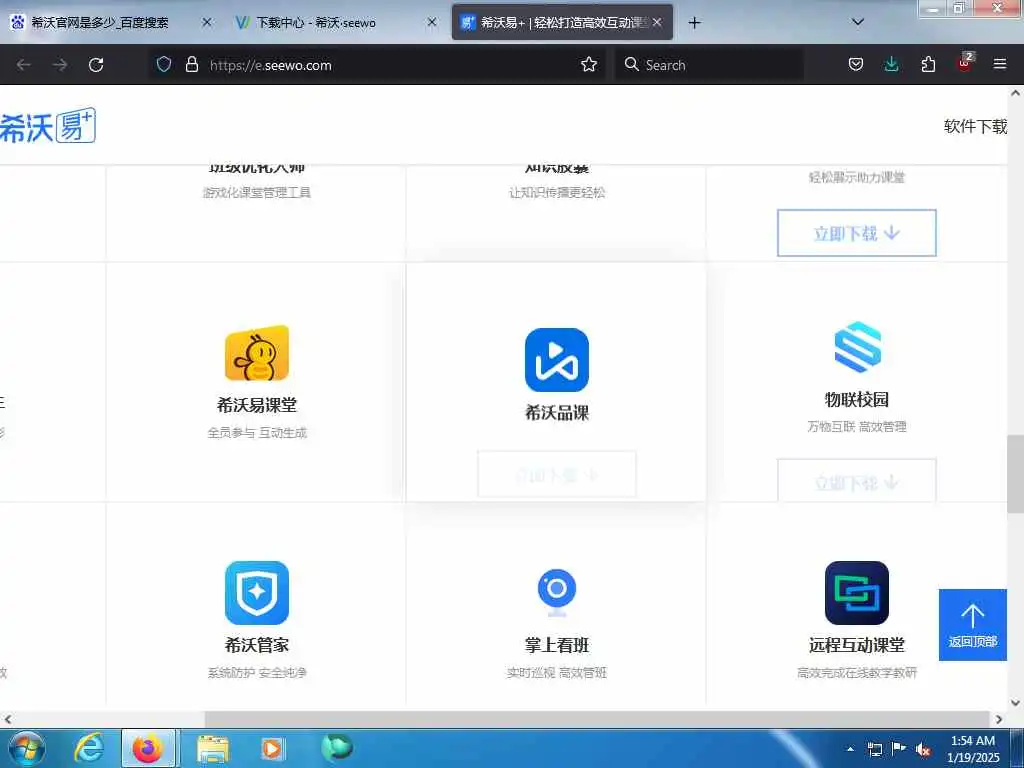
Task: Reload the current page
Action: [96, 65]
